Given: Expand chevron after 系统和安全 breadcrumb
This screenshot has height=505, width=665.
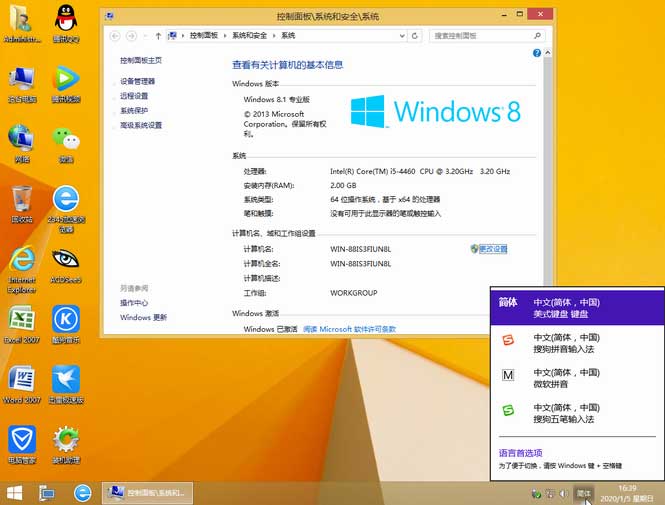Looking at the screenshot, I should point(274,36).
